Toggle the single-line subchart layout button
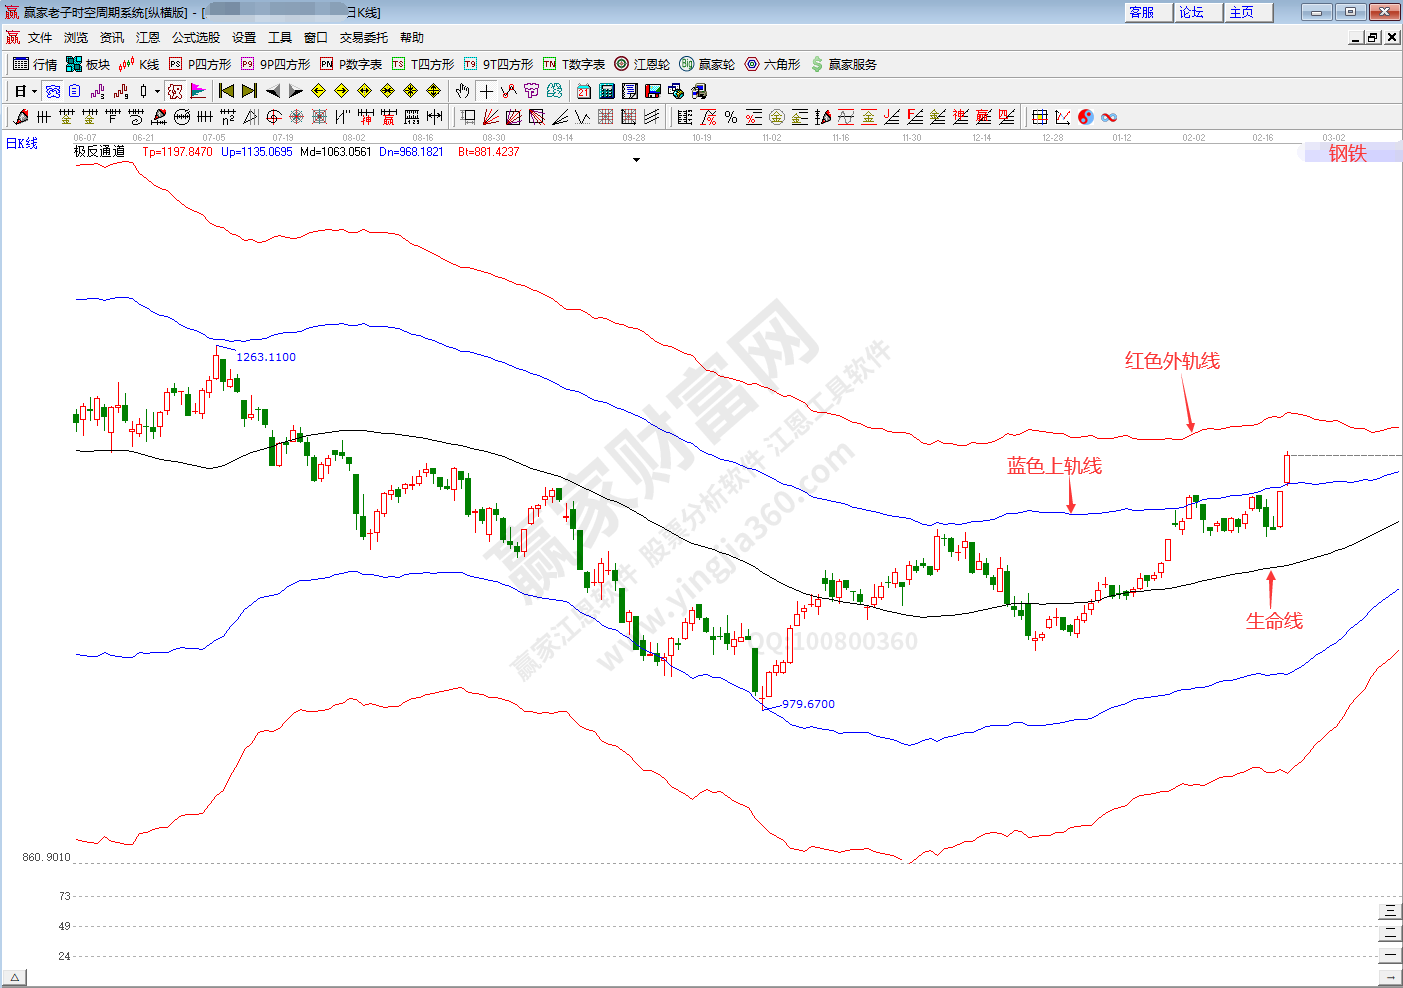Screen dimensions: 1403x988 (x=1390, y=955)
